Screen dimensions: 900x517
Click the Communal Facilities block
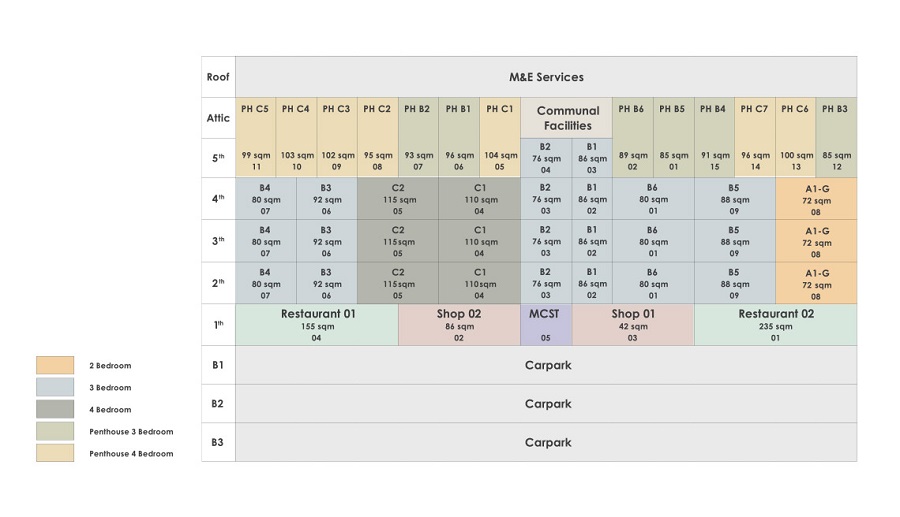pyautogui.click(x=567, y=118)
